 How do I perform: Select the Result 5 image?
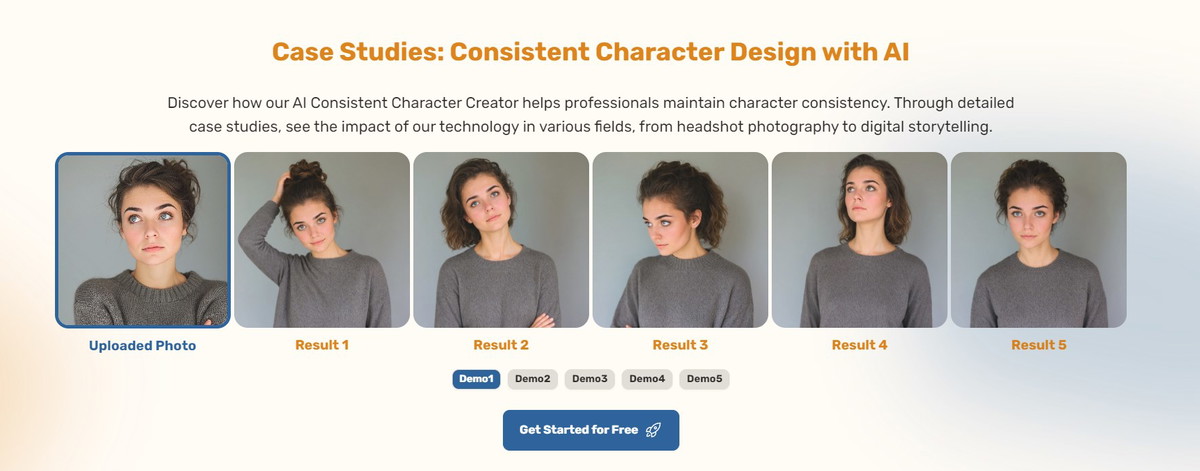pyautogui.click(x=1038, y=240)
